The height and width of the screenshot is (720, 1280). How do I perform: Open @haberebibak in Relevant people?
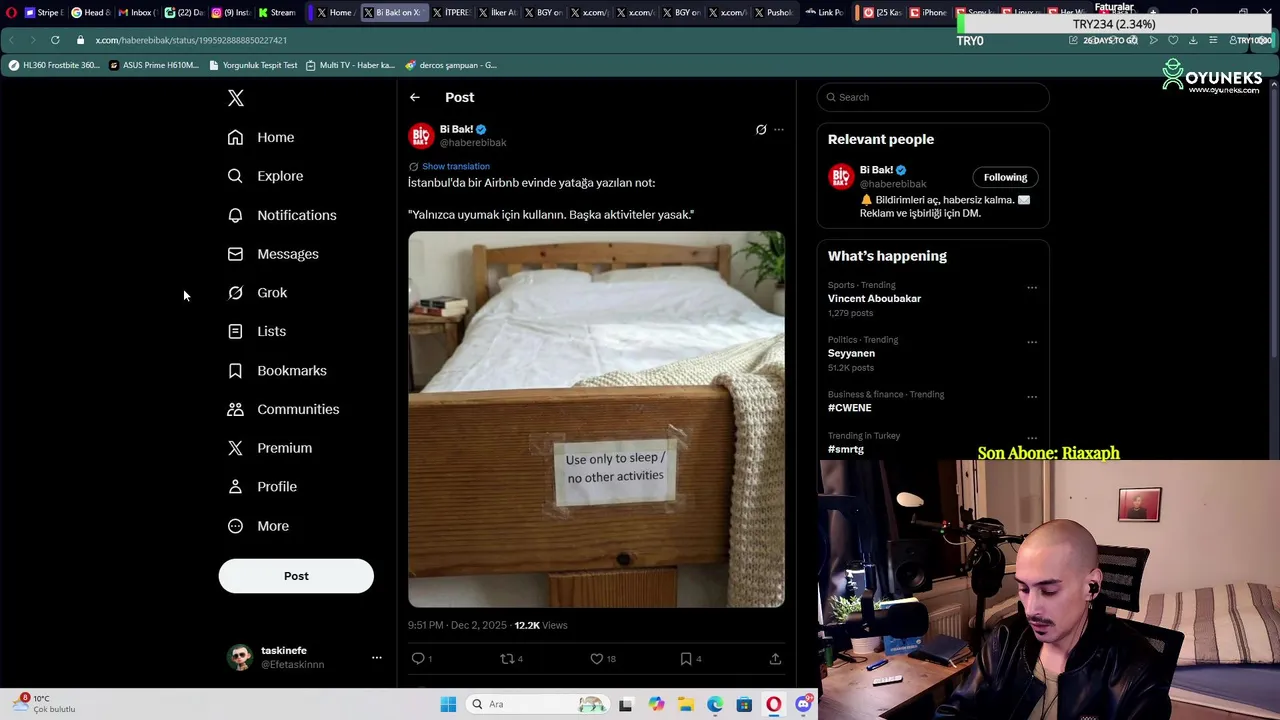pos(893,184)
